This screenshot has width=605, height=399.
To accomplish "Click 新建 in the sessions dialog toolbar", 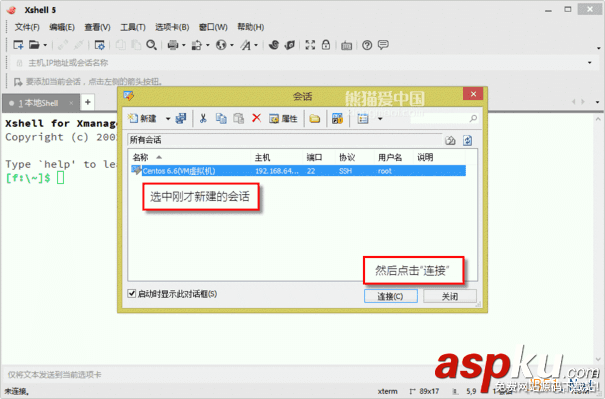I will coord(143,118).
